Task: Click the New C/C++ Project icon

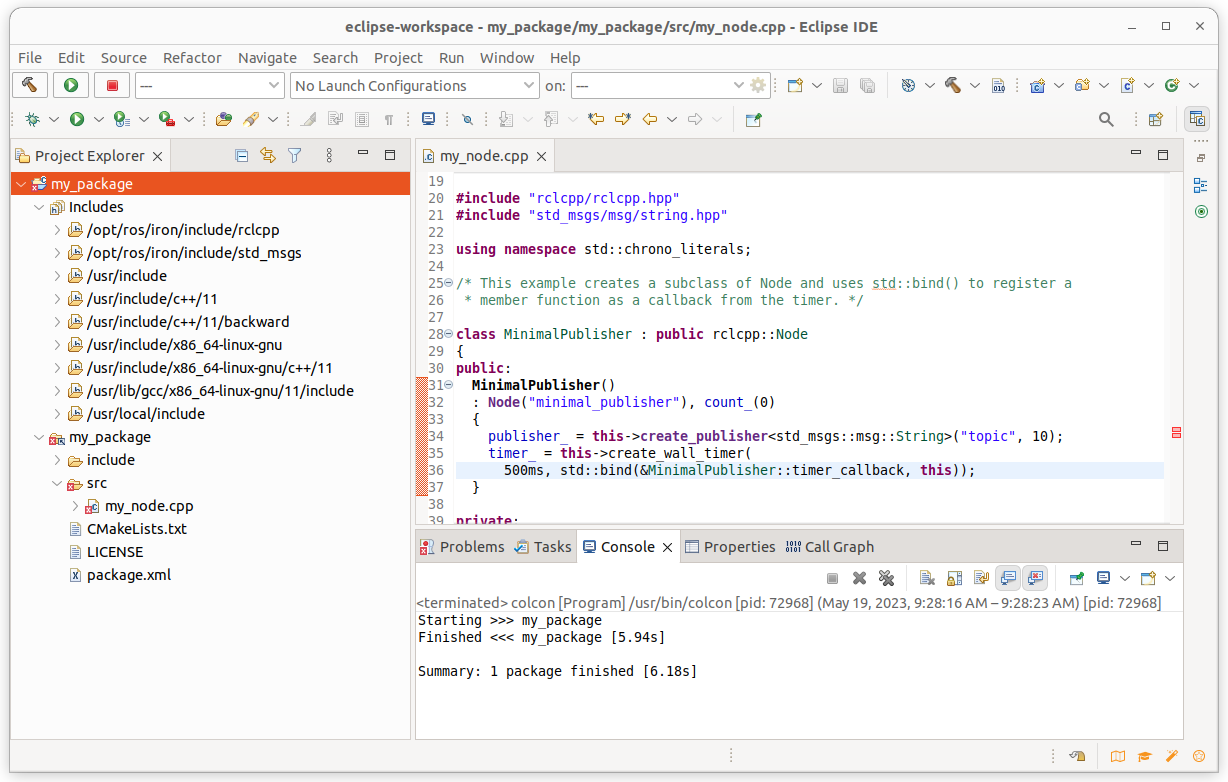Action: tap(1036, 85)
